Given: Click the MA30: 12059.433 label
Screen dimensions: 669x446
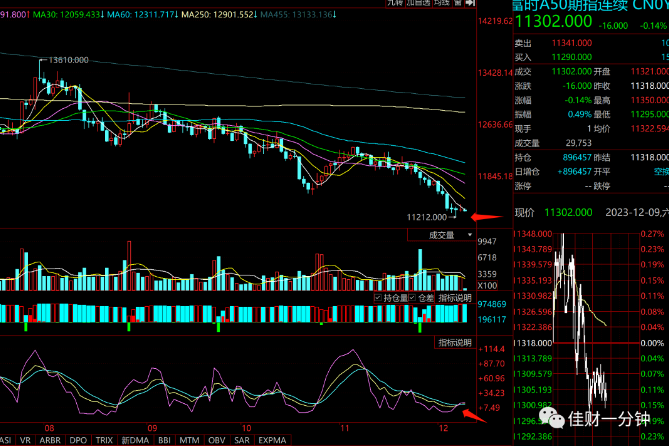Looking at the screenshot, I should pyautogui.click(x=68, y=15).
